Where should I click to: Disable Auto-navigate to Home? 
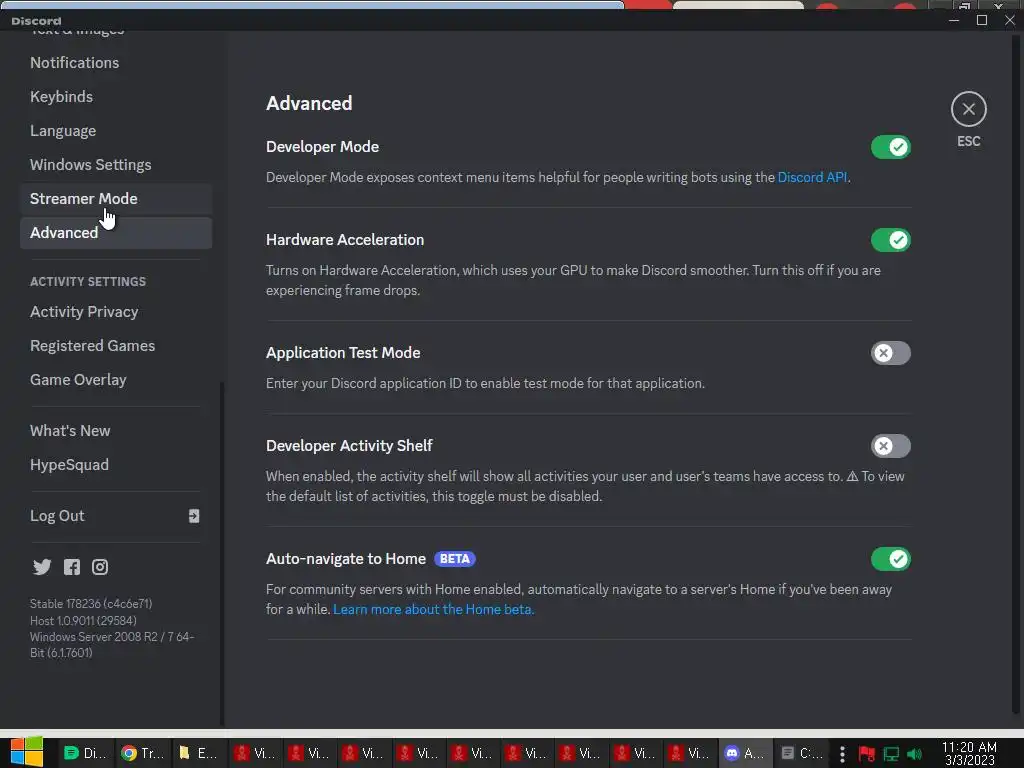click(x=890, y=559)
